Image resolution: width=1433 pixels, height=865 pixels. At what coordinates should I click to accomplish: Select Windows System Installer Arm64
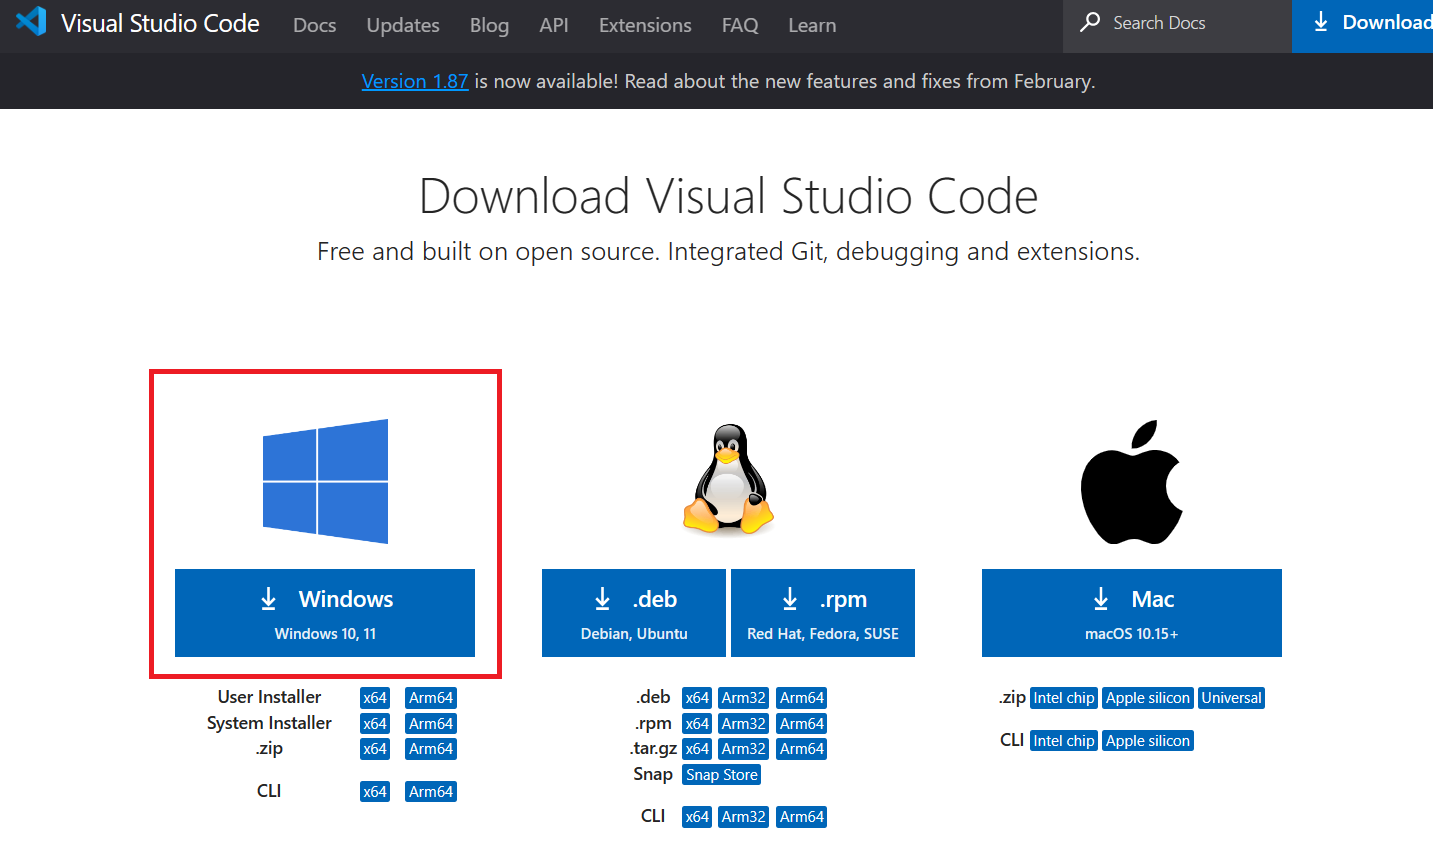click(431, 724)
